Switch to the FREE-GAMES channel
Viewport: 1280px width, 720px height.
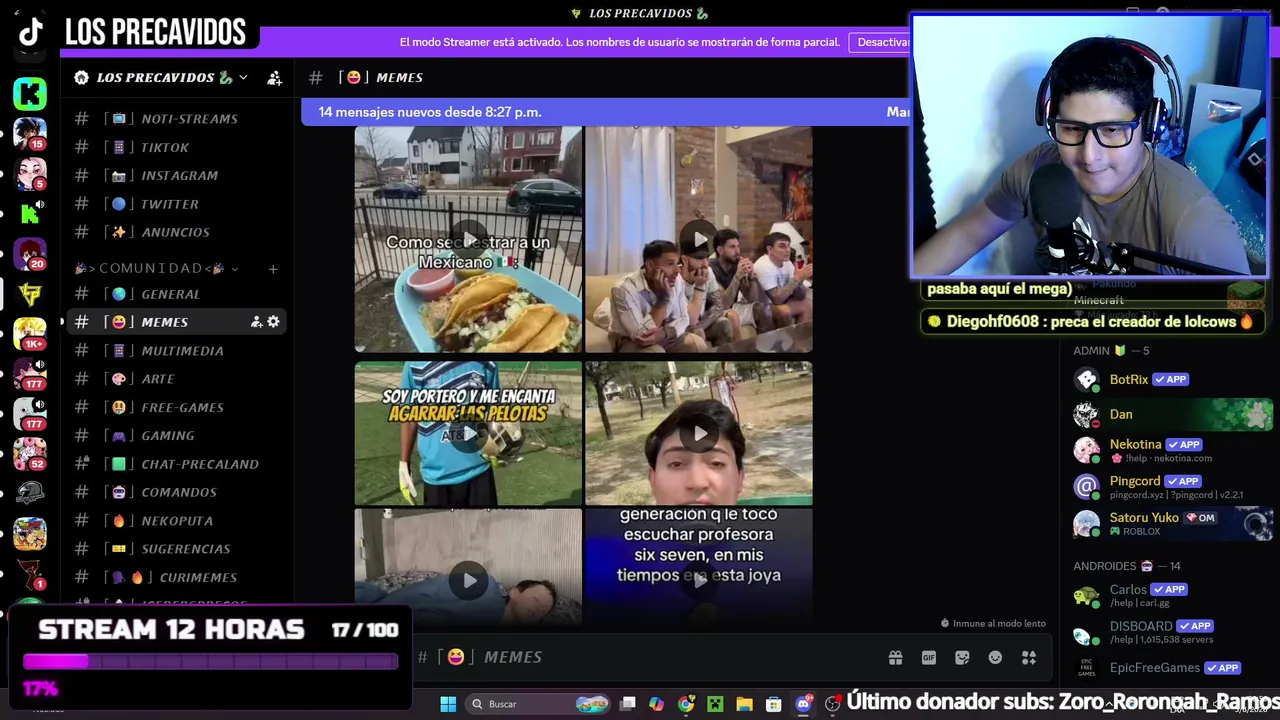pyautogui.click(x=178, y=407)
